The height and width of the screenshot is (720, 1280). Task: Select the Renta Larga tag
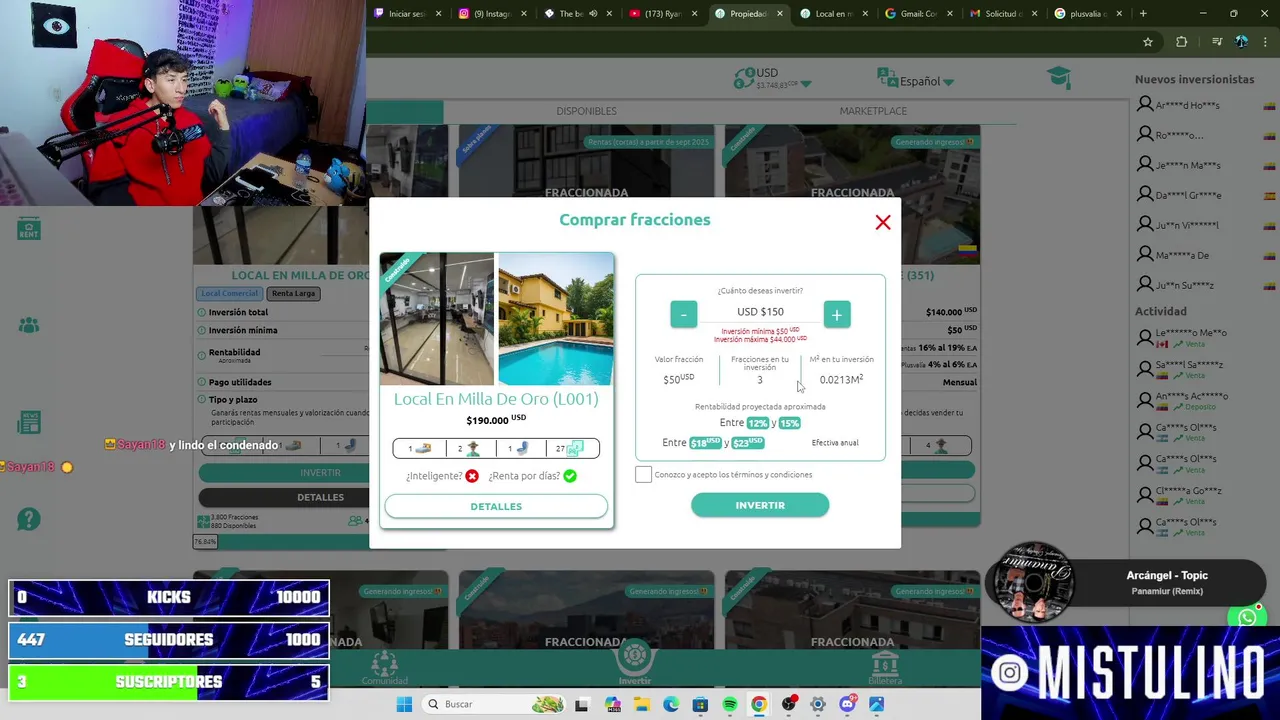point(294,293)
